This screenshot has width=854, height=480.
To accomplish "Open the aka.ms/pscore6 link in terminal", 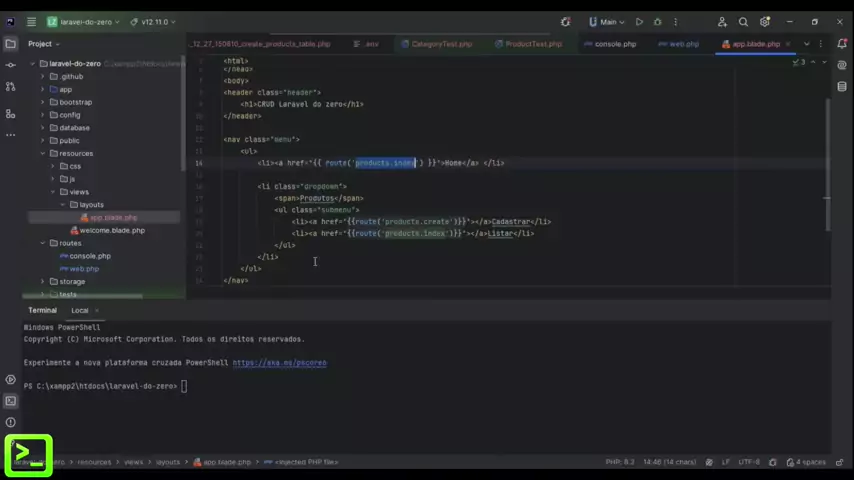I will [279, 363].
